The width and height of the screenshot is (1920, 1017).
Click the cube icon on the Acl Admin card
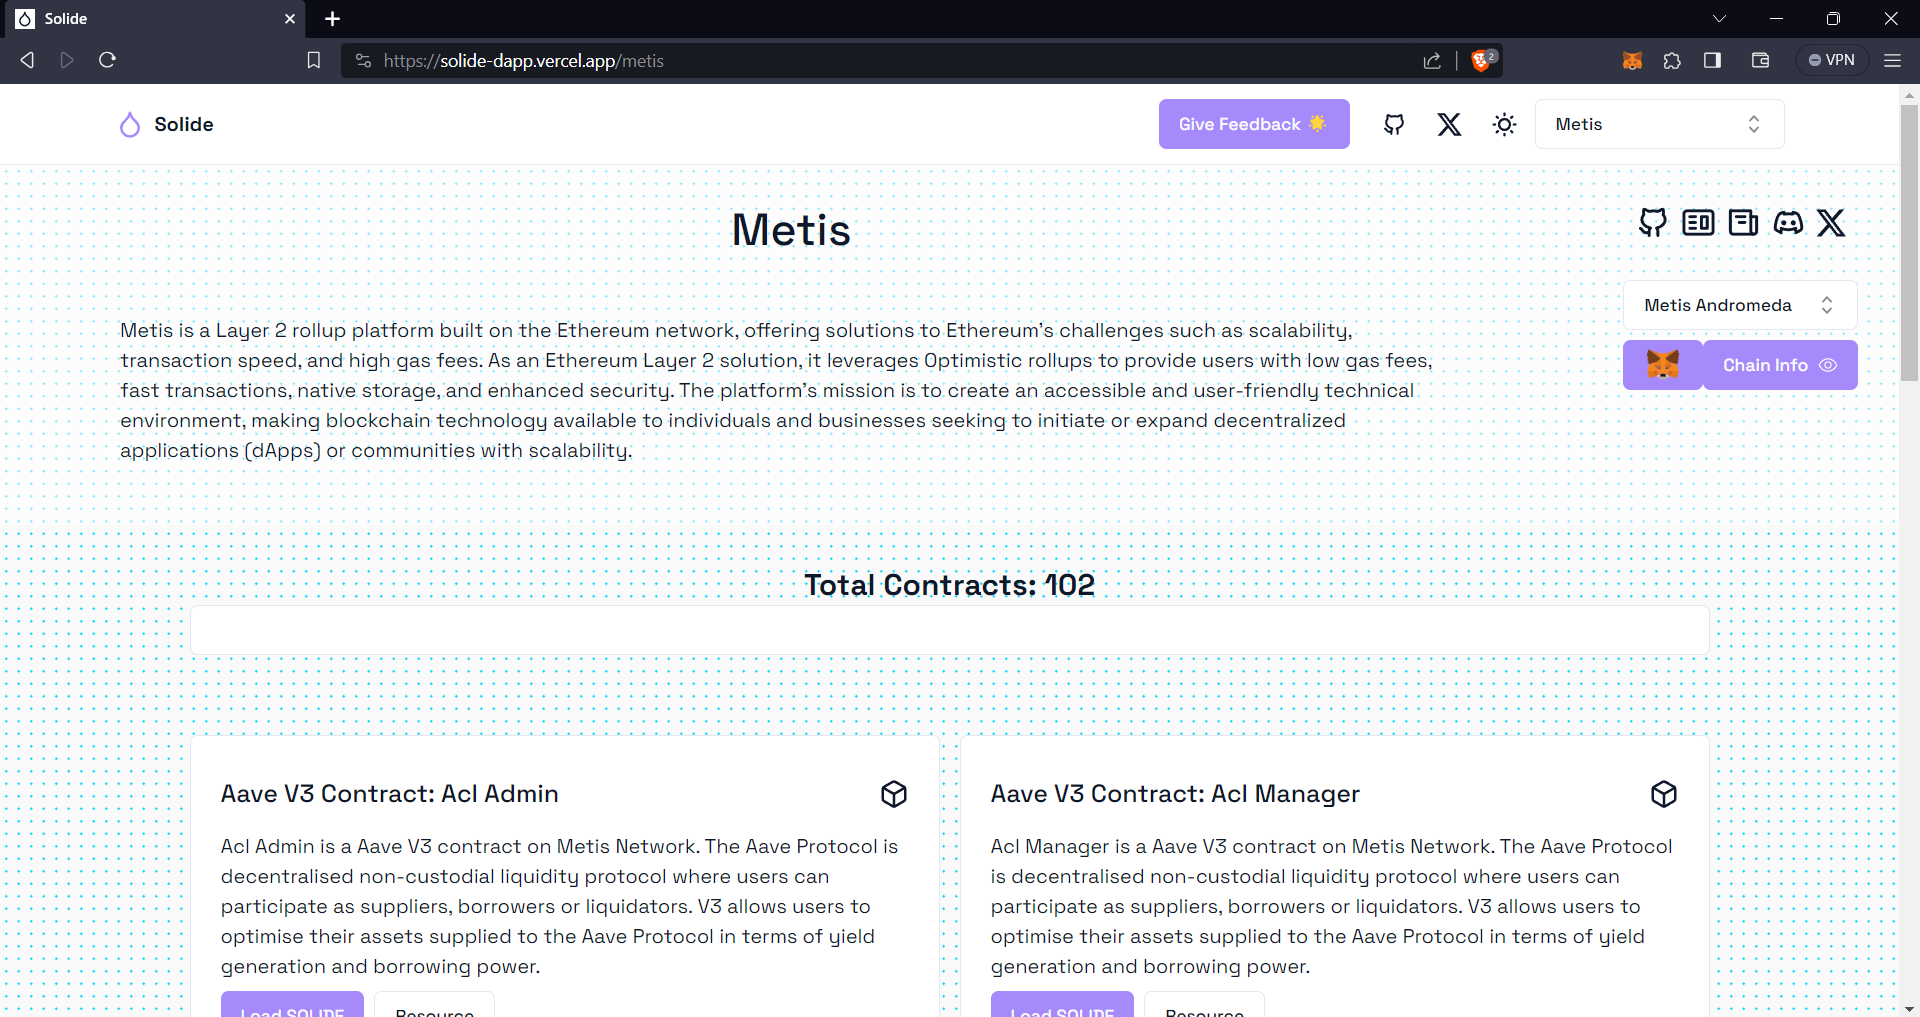point(894,794)
